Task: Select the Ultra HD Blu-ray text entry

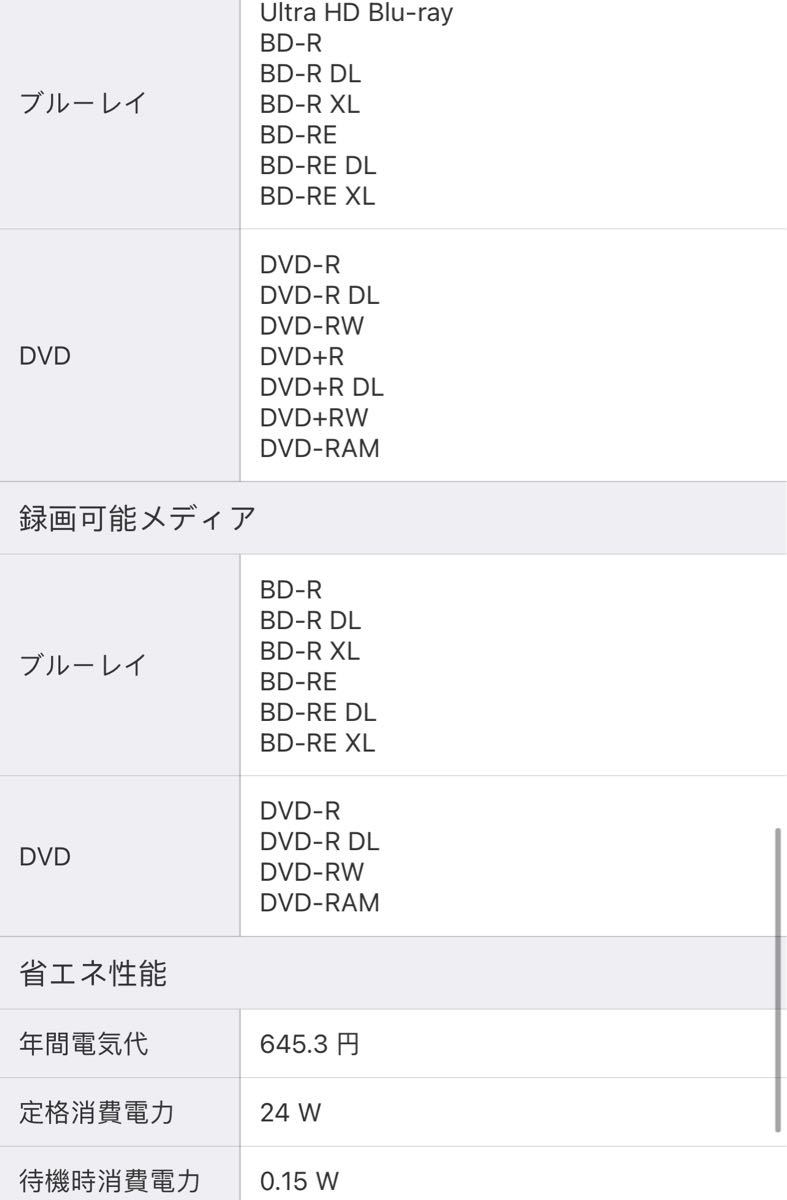Action: 356,13
